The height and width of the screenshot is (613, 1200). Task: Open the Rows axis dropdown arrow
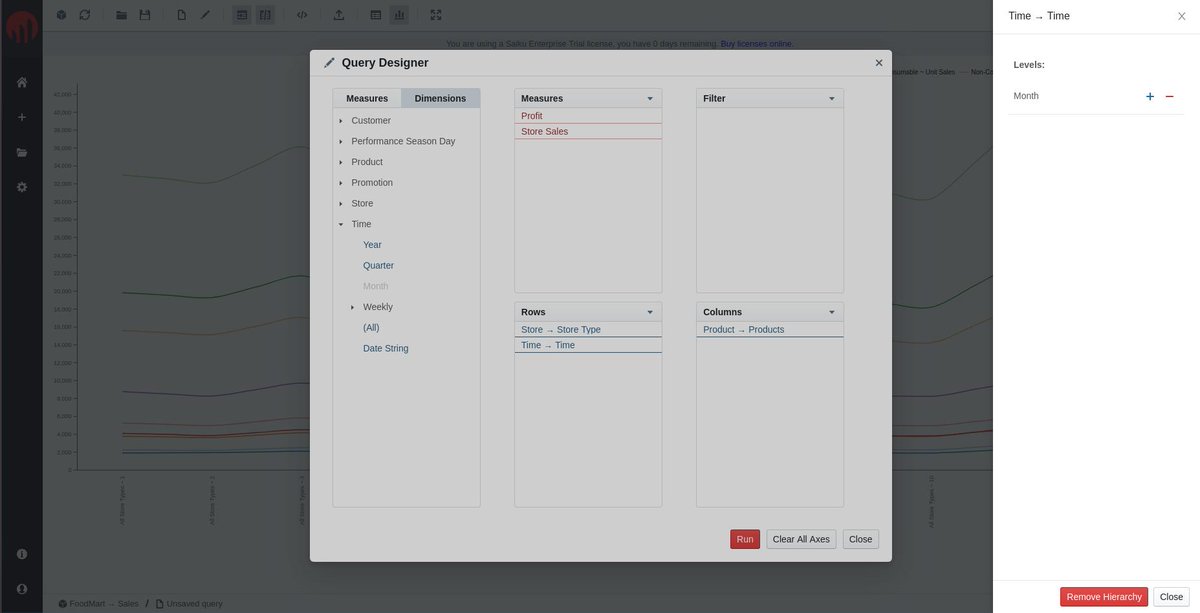(650, 312)
